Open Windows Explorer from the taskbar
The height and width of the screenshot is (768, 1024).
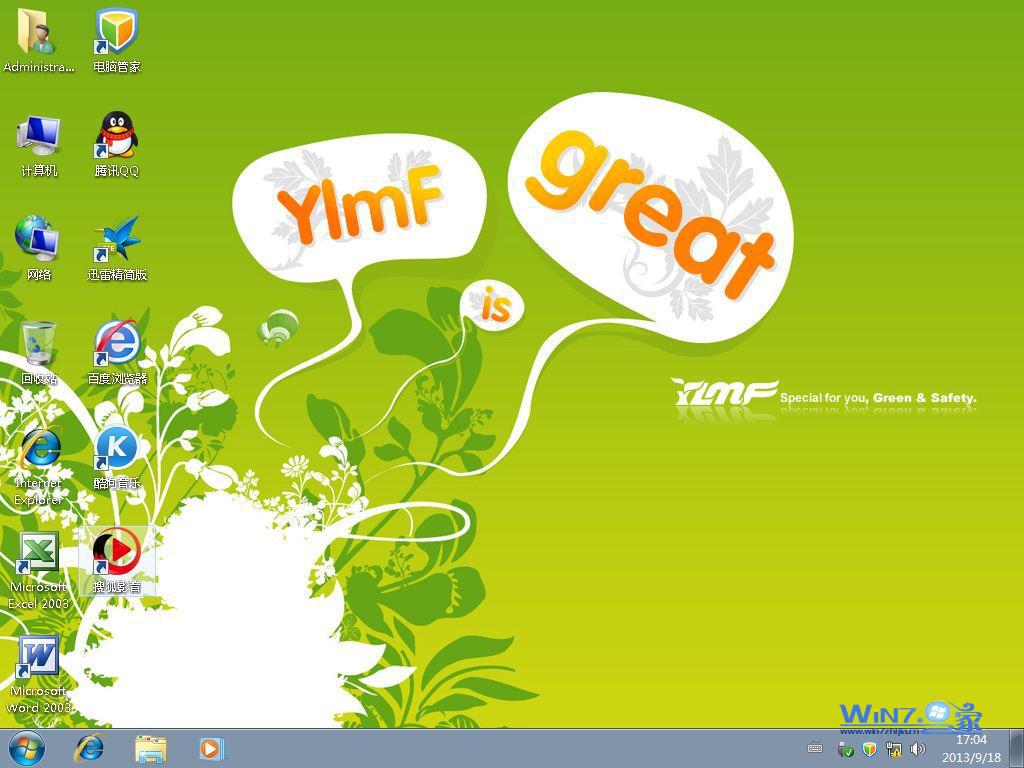pyautogui.click(x=150, y=750)
